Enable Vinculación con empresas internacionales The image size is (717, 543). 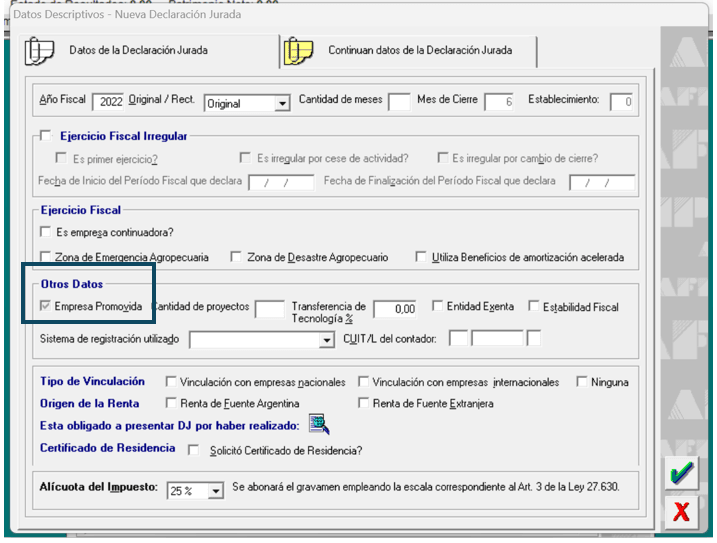click(x=363, y=382)
